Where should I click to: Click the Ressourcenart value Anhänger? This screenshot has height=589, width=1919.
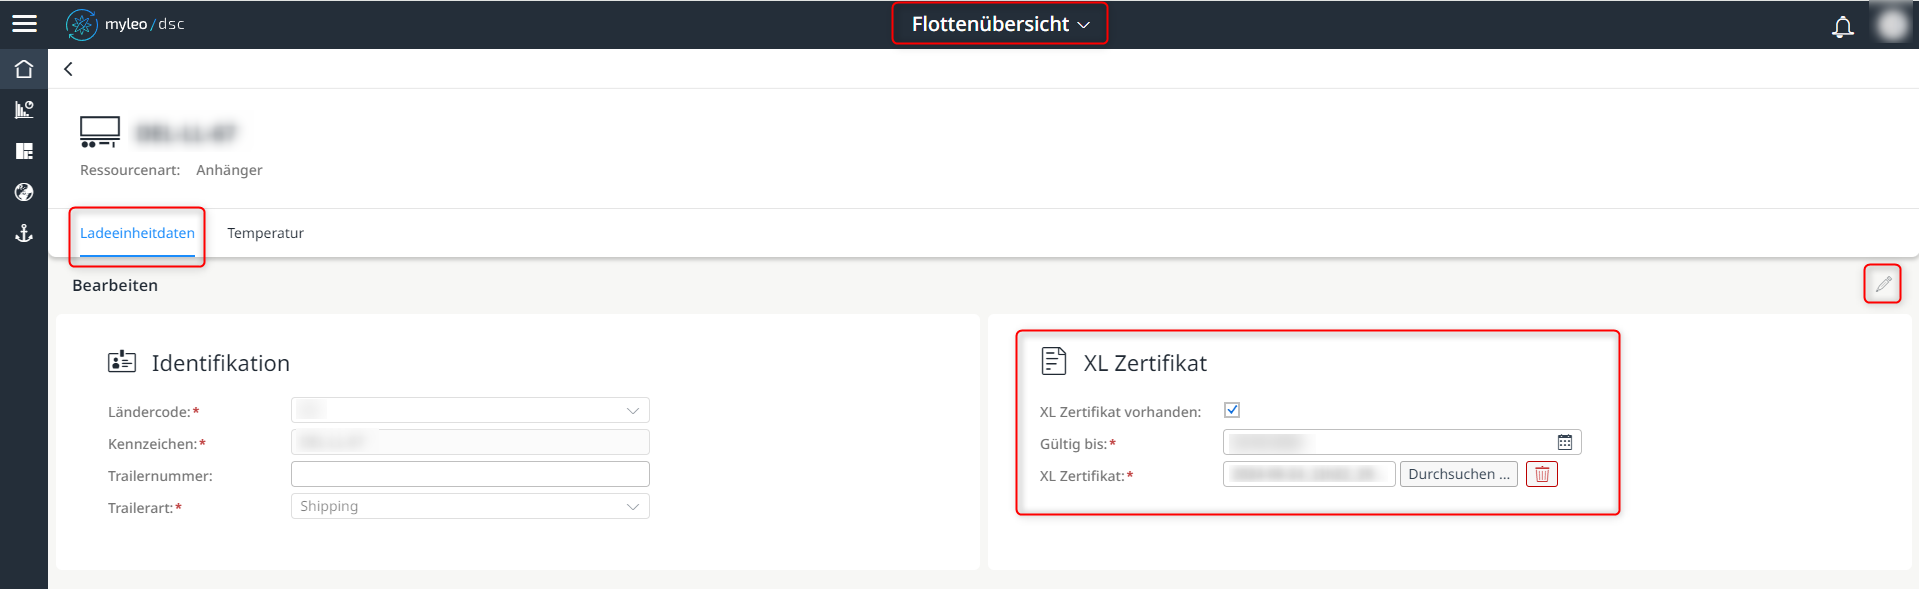coord(229,170)
